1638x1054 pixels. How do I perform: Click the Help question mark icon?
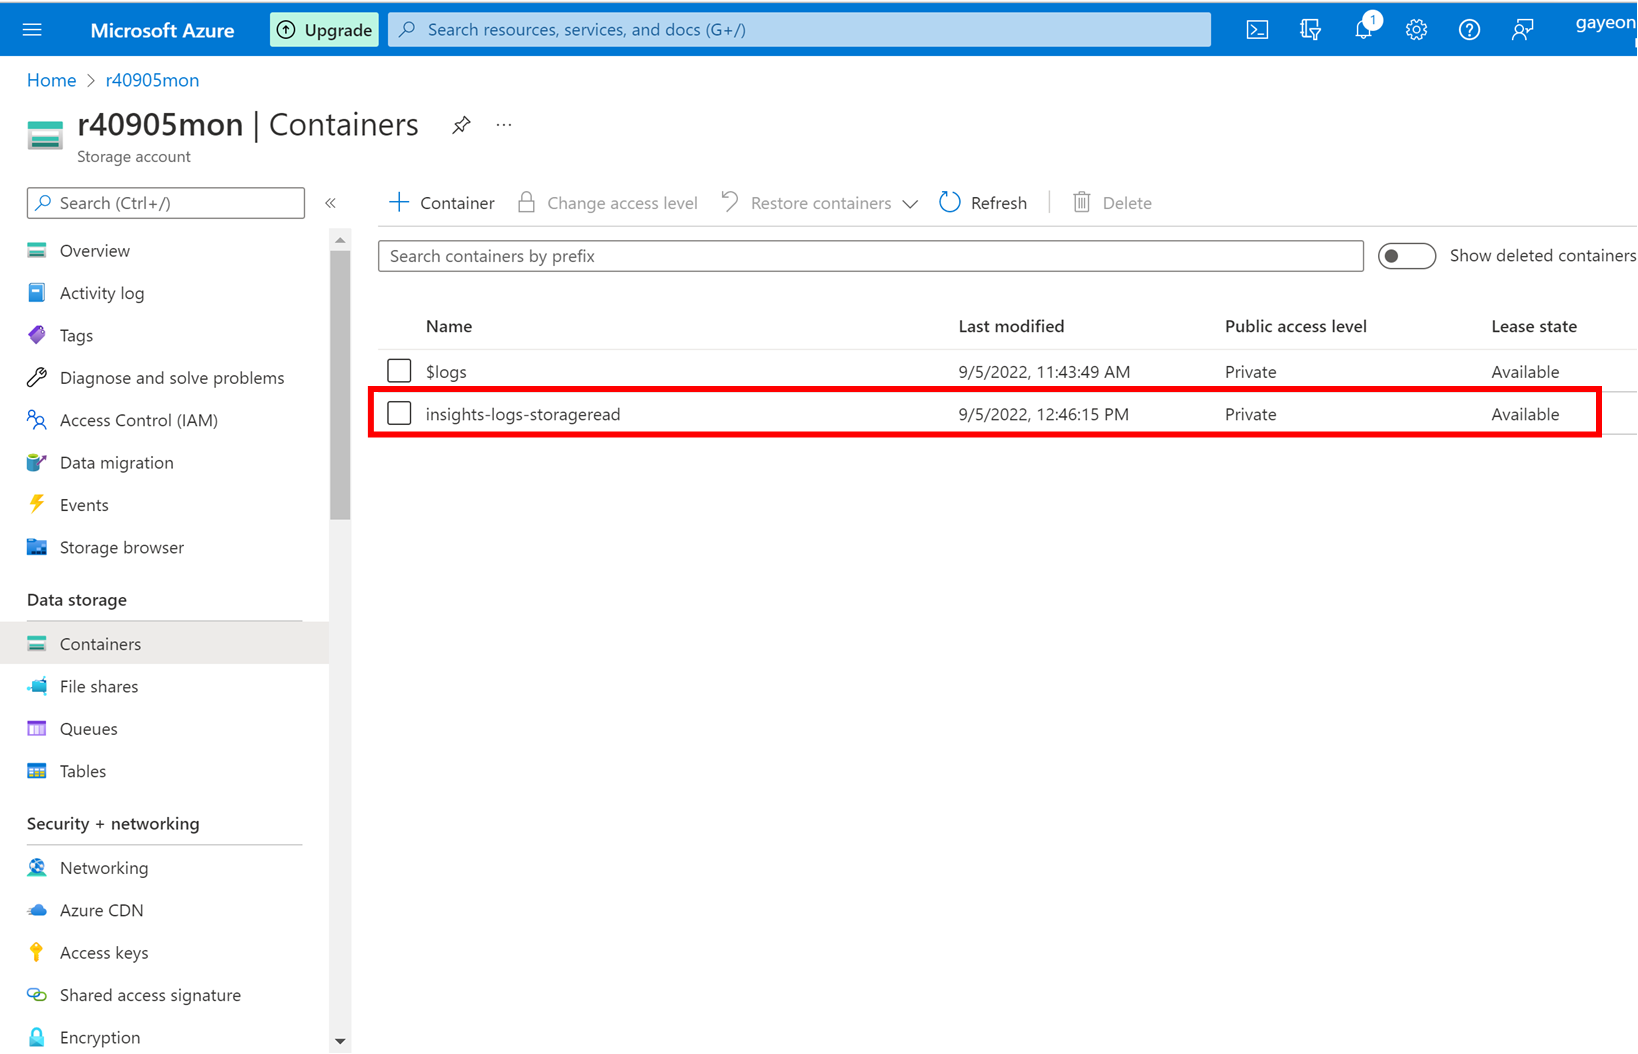click(x=1469, y=30)
